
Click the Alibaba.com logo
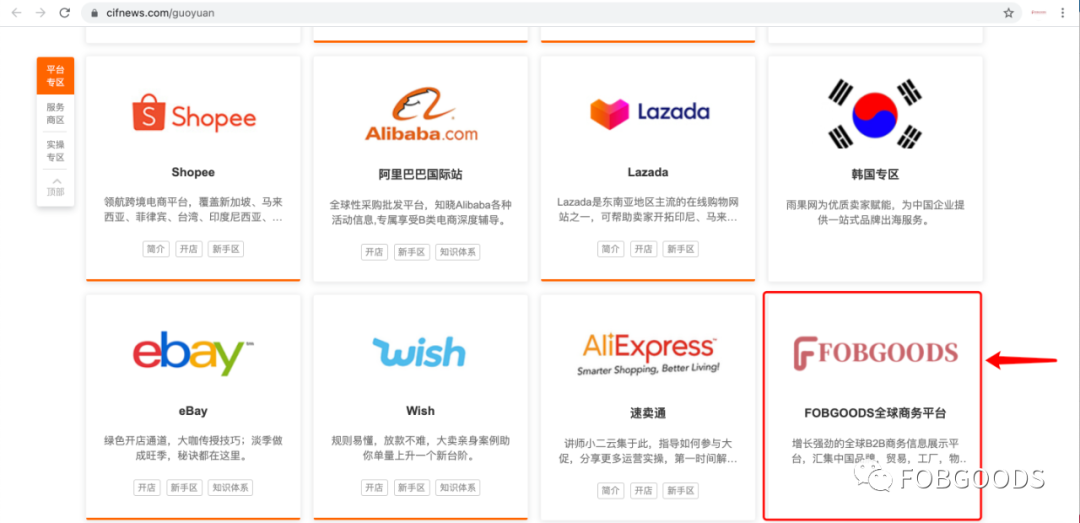click(x=420, y=115)
